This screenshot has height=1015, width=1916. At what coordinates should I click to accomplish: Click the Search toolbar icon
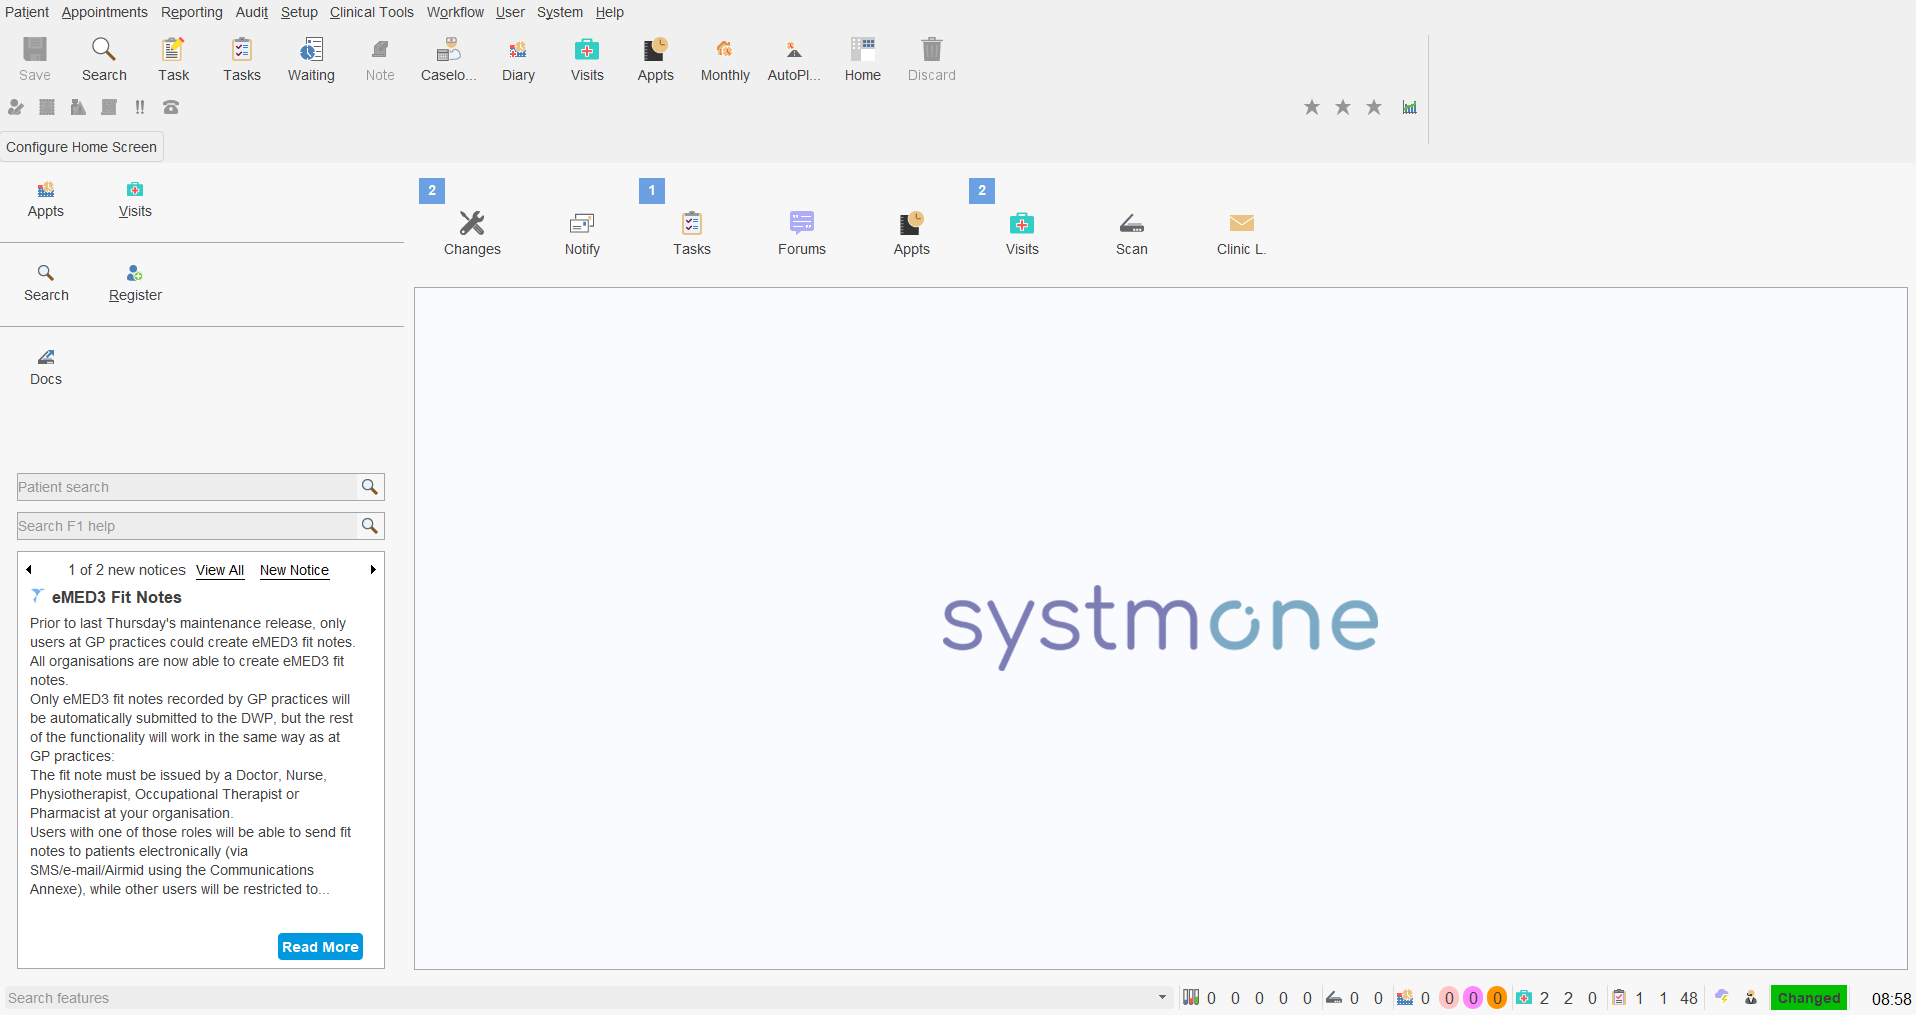point(104,59)
